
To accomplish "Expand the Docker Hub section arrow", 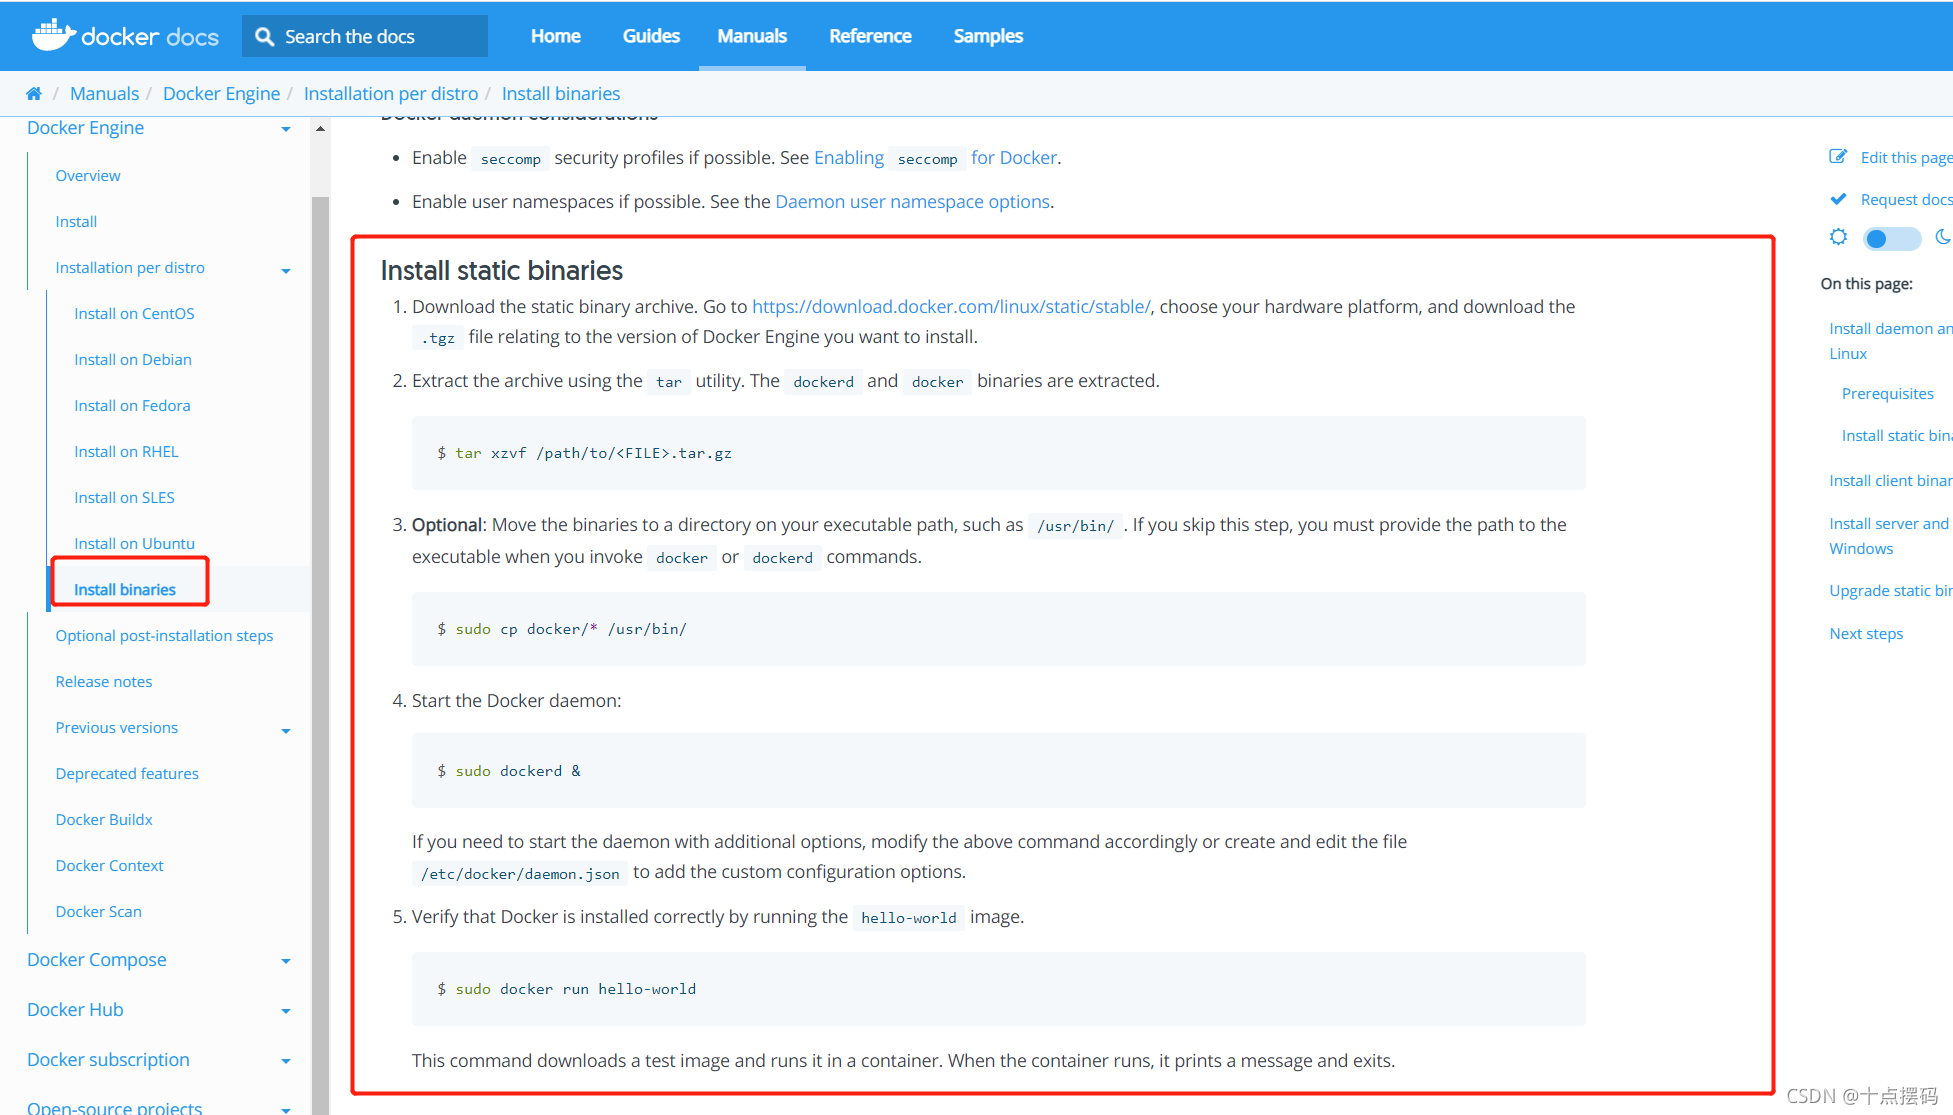I will [286, 1011].
